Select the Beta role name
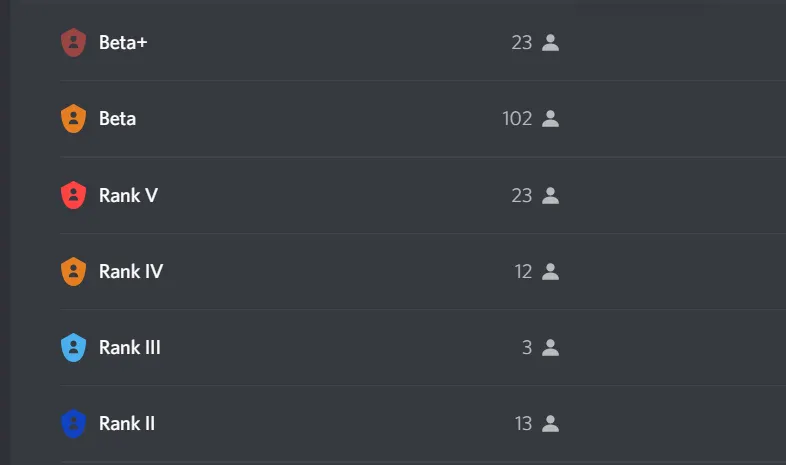Screen dimensions: 786x465 [117, 119]
